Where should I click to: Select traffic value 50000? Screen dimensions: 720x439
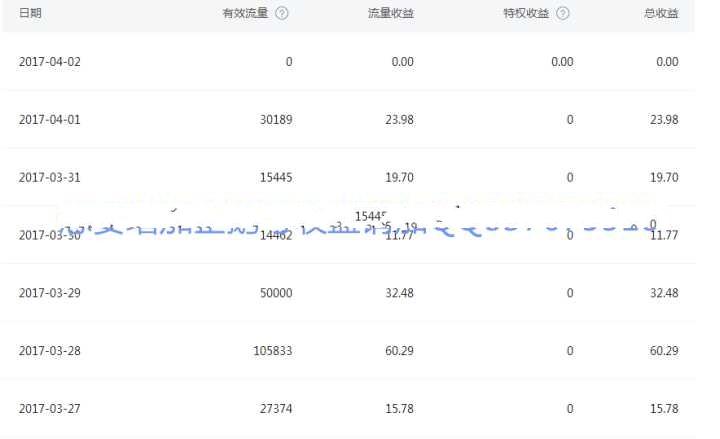point(276,293)
